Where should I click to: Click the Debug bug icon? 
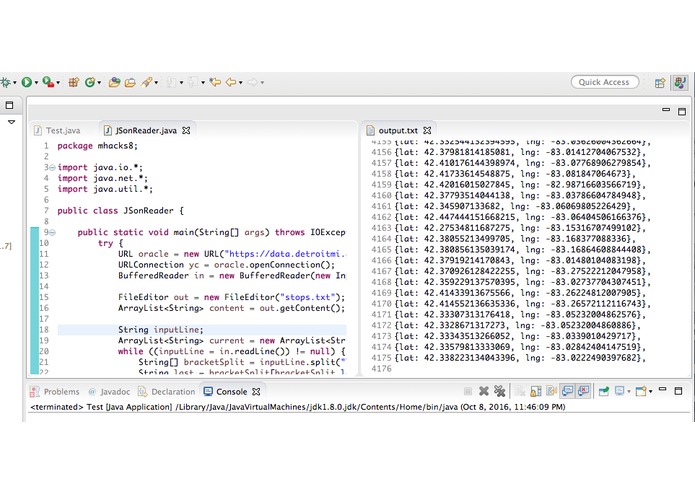coord(5,82)
